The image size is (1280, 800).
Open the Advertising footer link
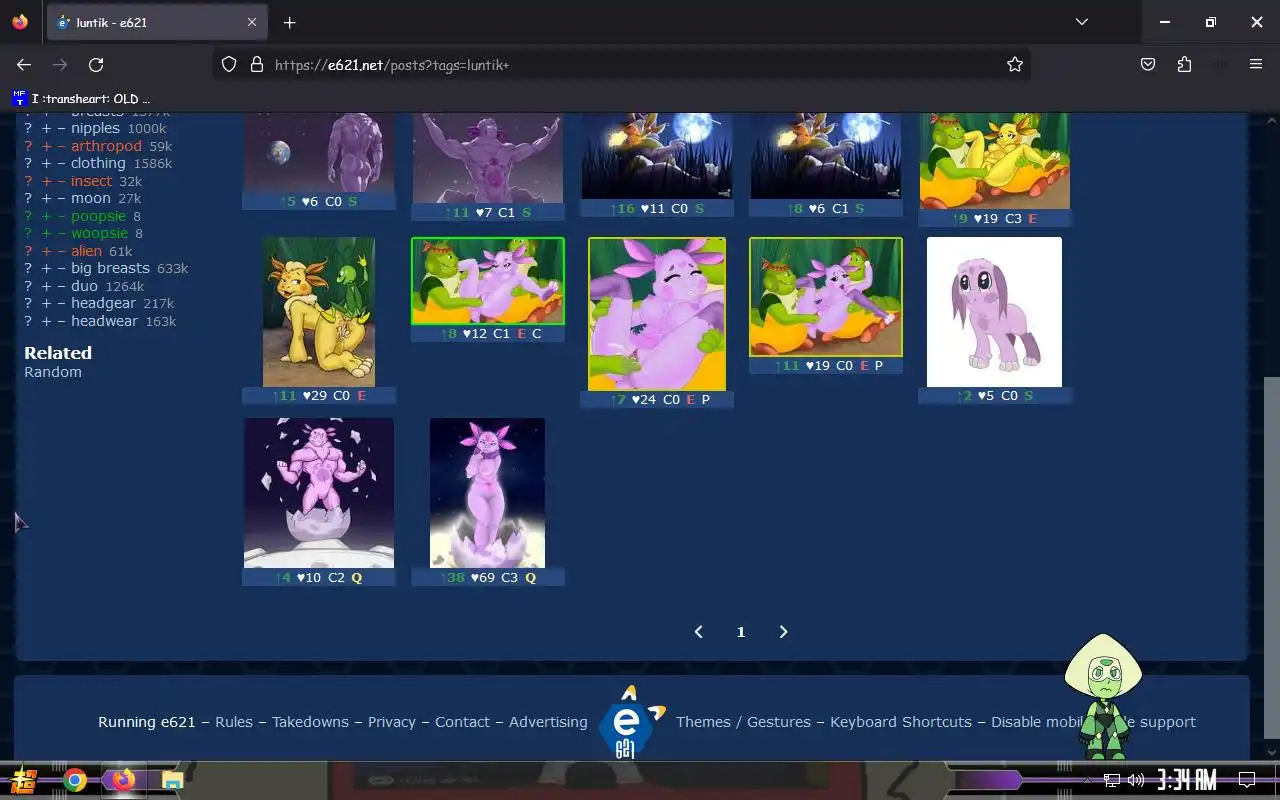point(548,722)
